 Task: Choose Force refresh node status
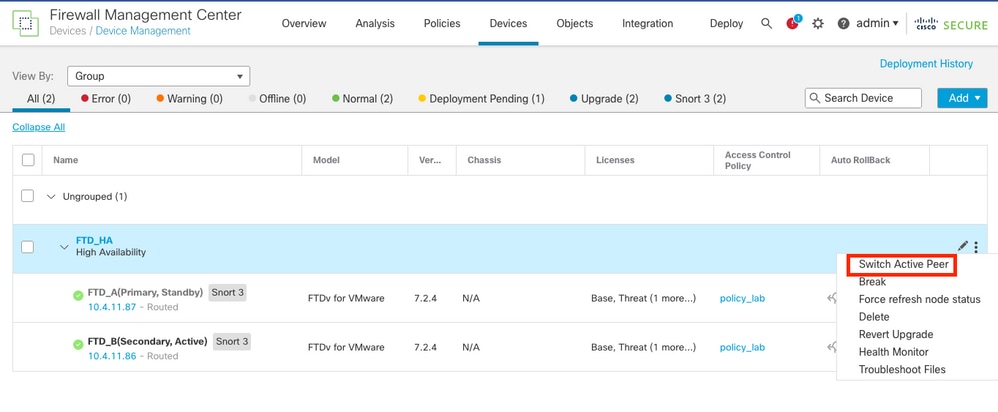pos(919,299)
